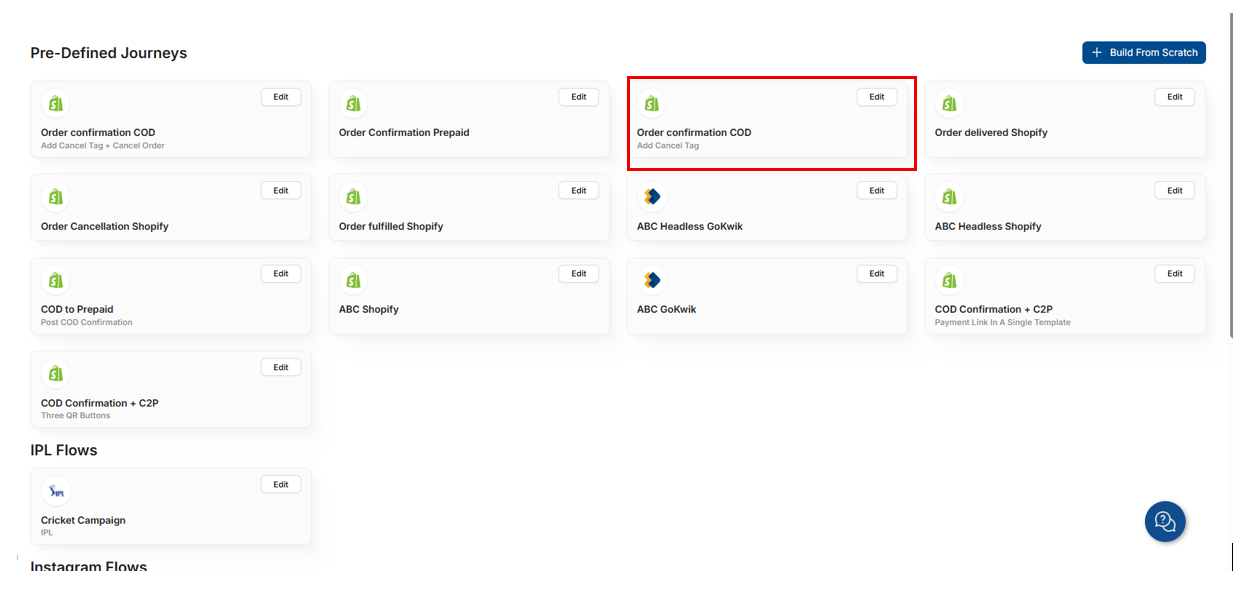Click GoKwik logo on ABC GoKwik card
The width and height of the screenshot is (1239, 596).
pyautogui.click(x=651, y=280)
